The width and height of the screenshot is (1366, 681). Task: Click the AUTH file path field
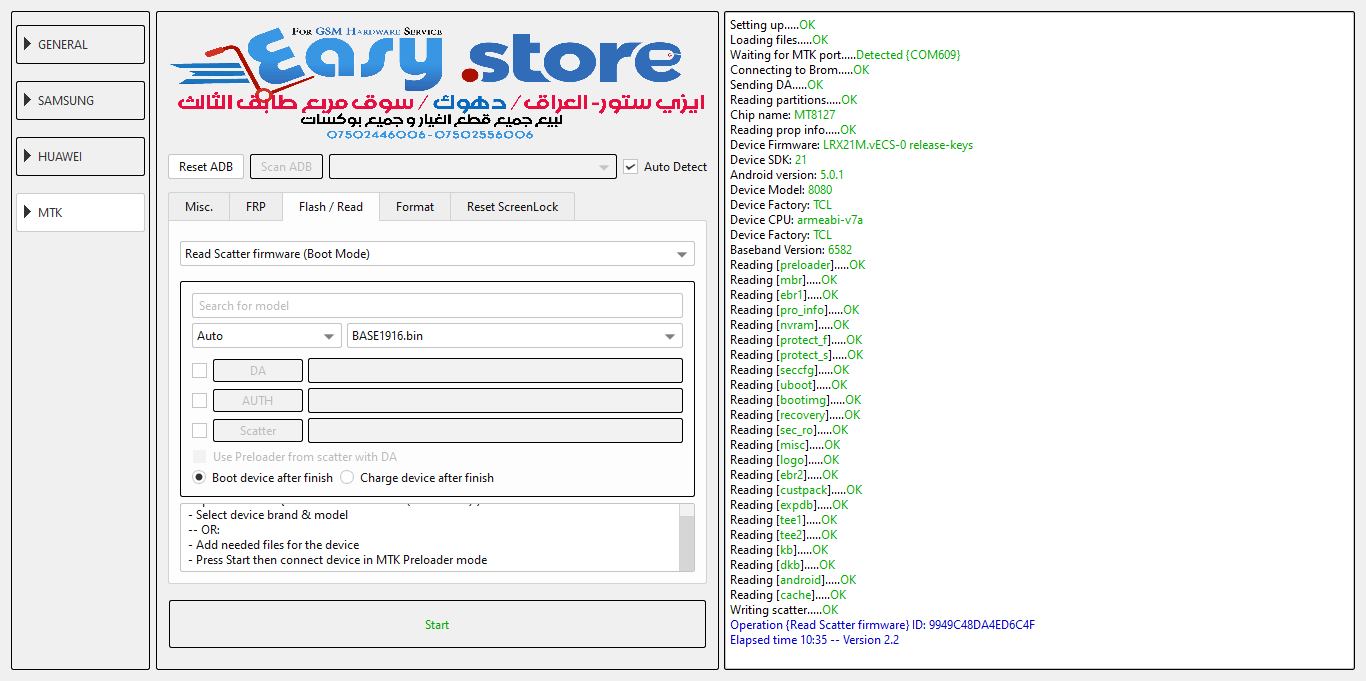pyautogui.click(x=495, y=400)
